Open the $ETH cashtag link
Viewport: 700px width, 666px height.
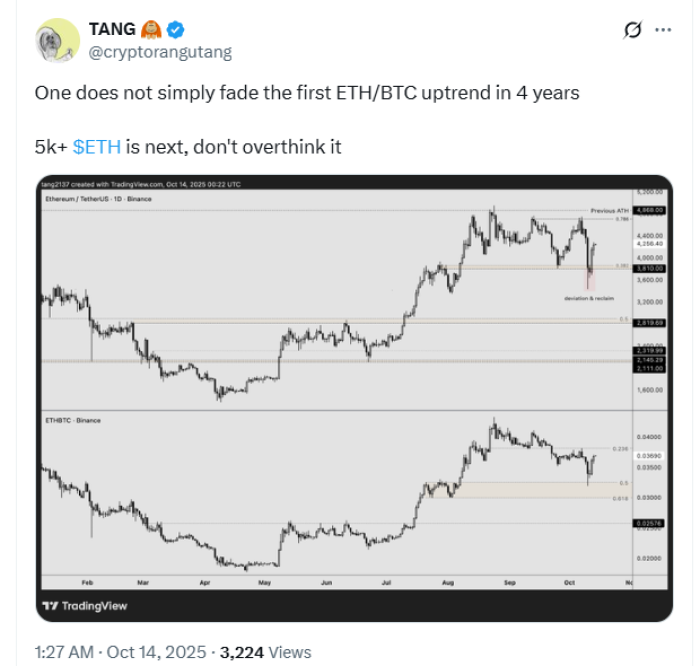tap(97, 146)
